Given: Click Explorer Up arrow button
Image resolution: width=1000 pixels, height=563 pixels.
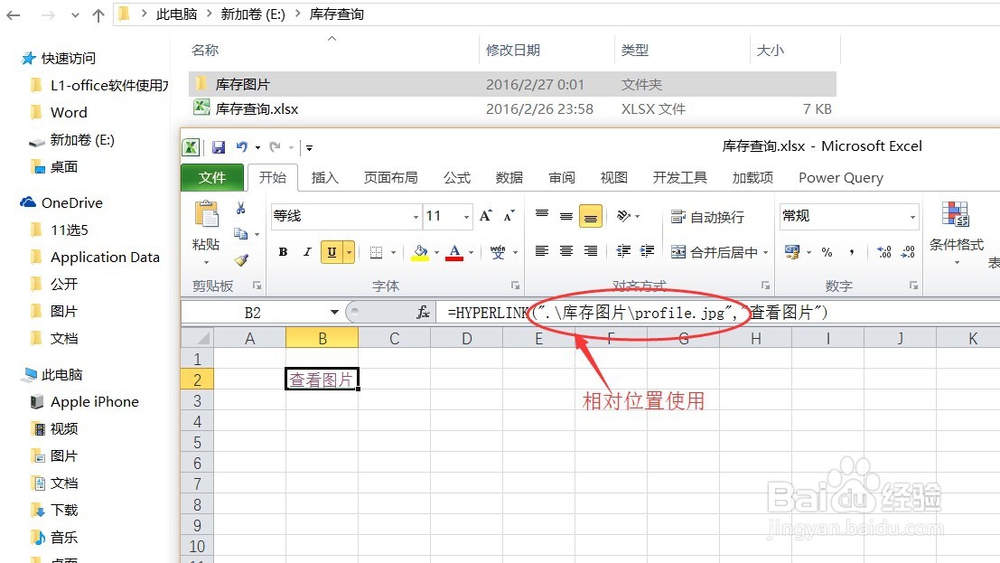Looking at the screenshot, I should [x=98, y=15].
